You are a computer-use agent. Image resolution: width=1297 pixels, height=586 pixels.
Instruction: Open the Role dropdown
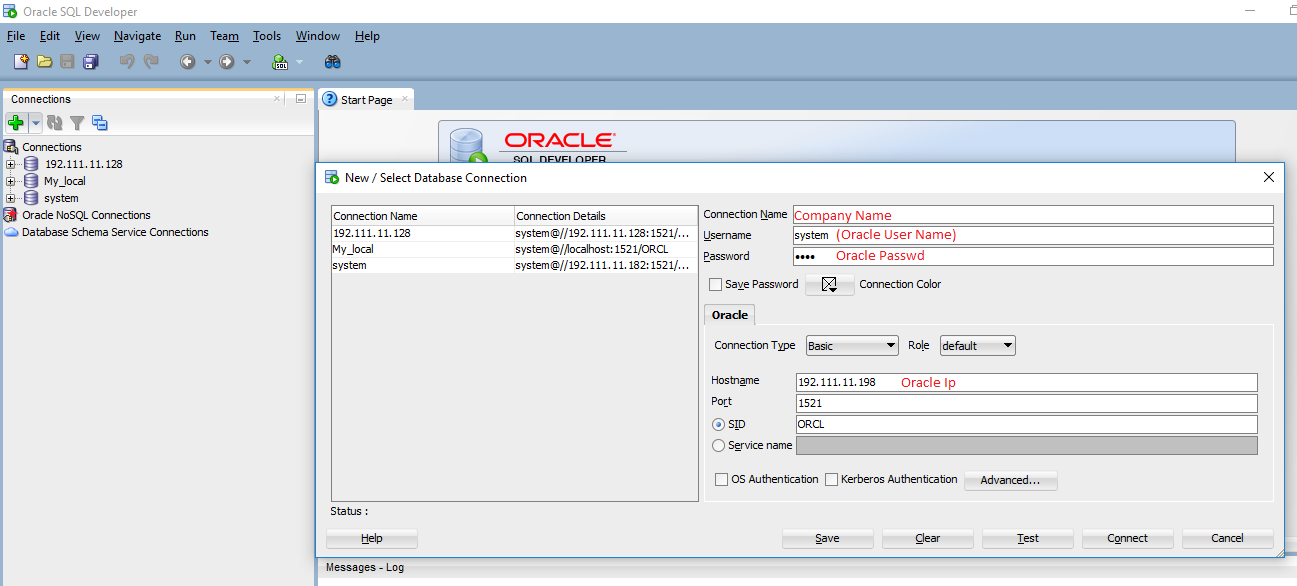pos(977,346)
